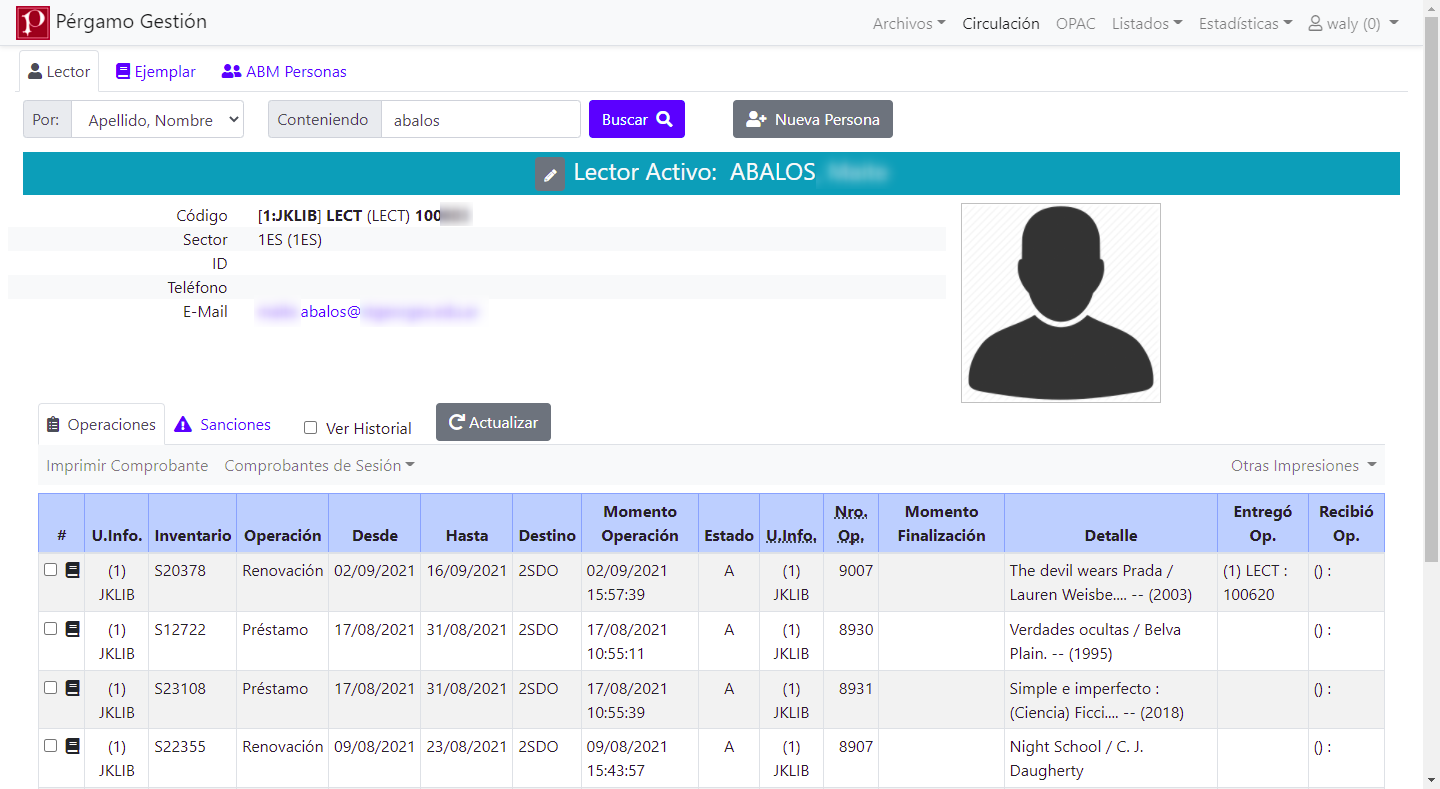Screen dimensions: 1440x789
Task: Click the Actualizar refresh button
Action: (x=493, y=422)
